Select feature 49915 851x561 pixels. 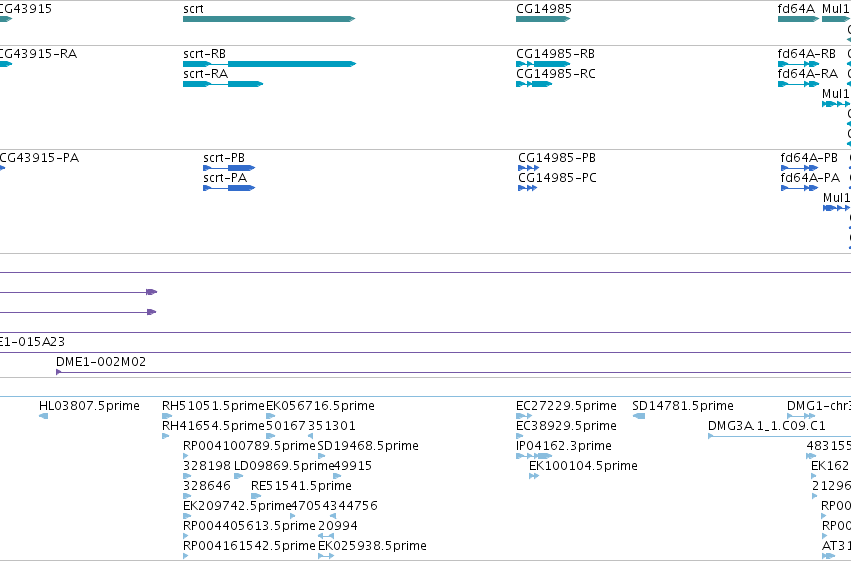click(x=337, y=476)
